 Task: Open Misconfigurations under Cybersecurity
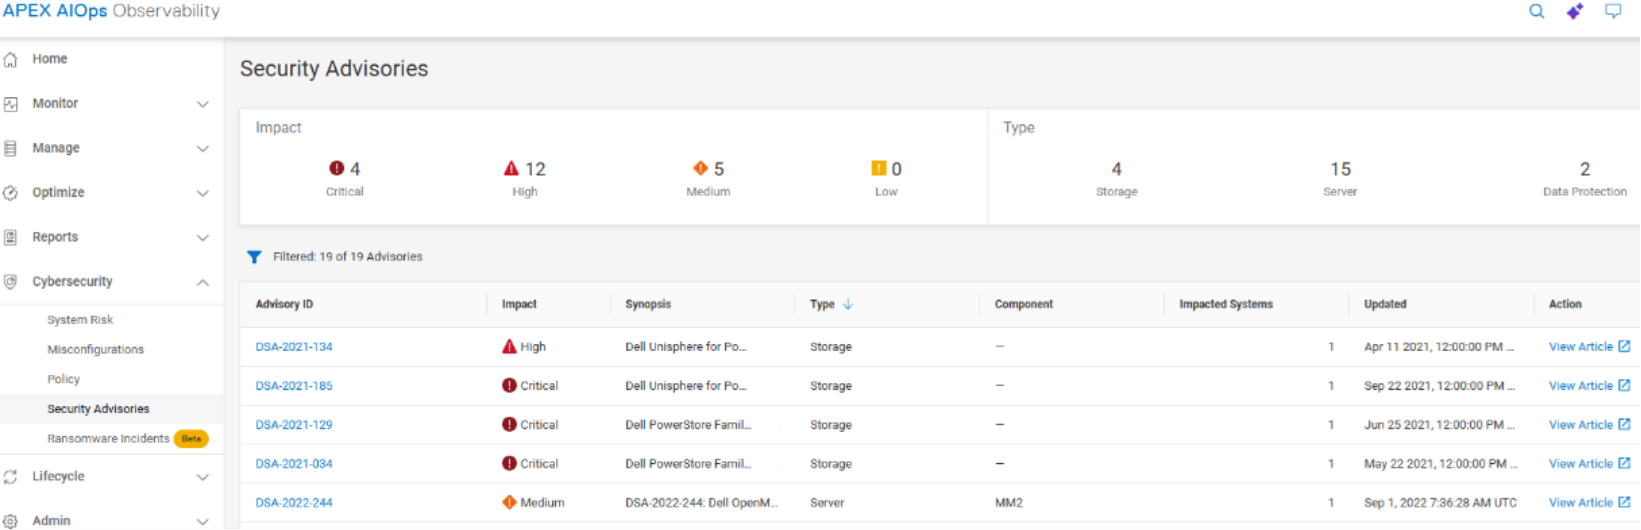pos(95,350)
